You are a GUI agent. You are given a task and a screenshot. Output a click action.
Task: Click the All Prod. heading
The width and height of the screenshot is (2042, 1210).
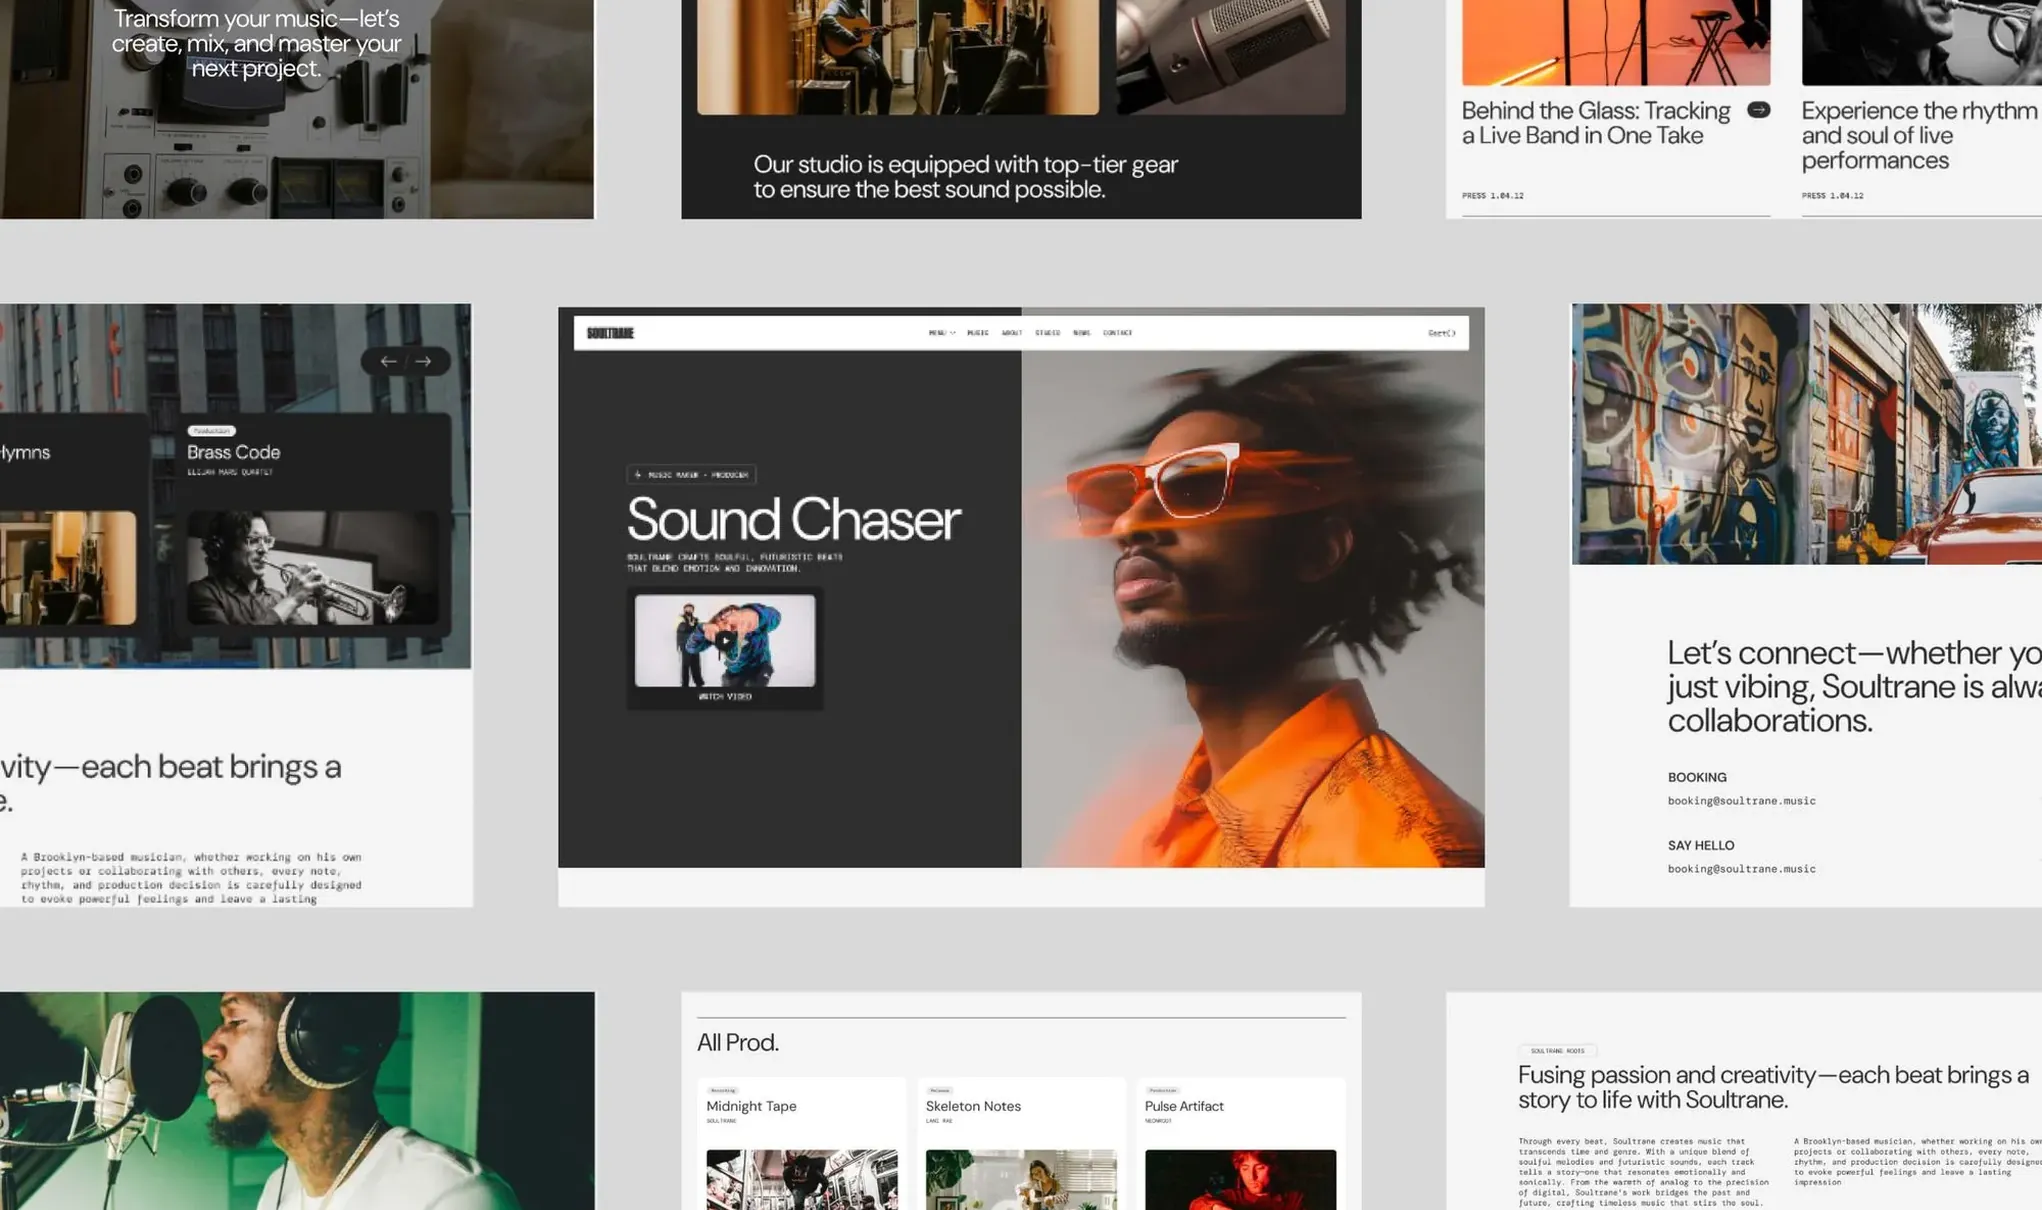pyautogui.click(x=737, y=1042)
